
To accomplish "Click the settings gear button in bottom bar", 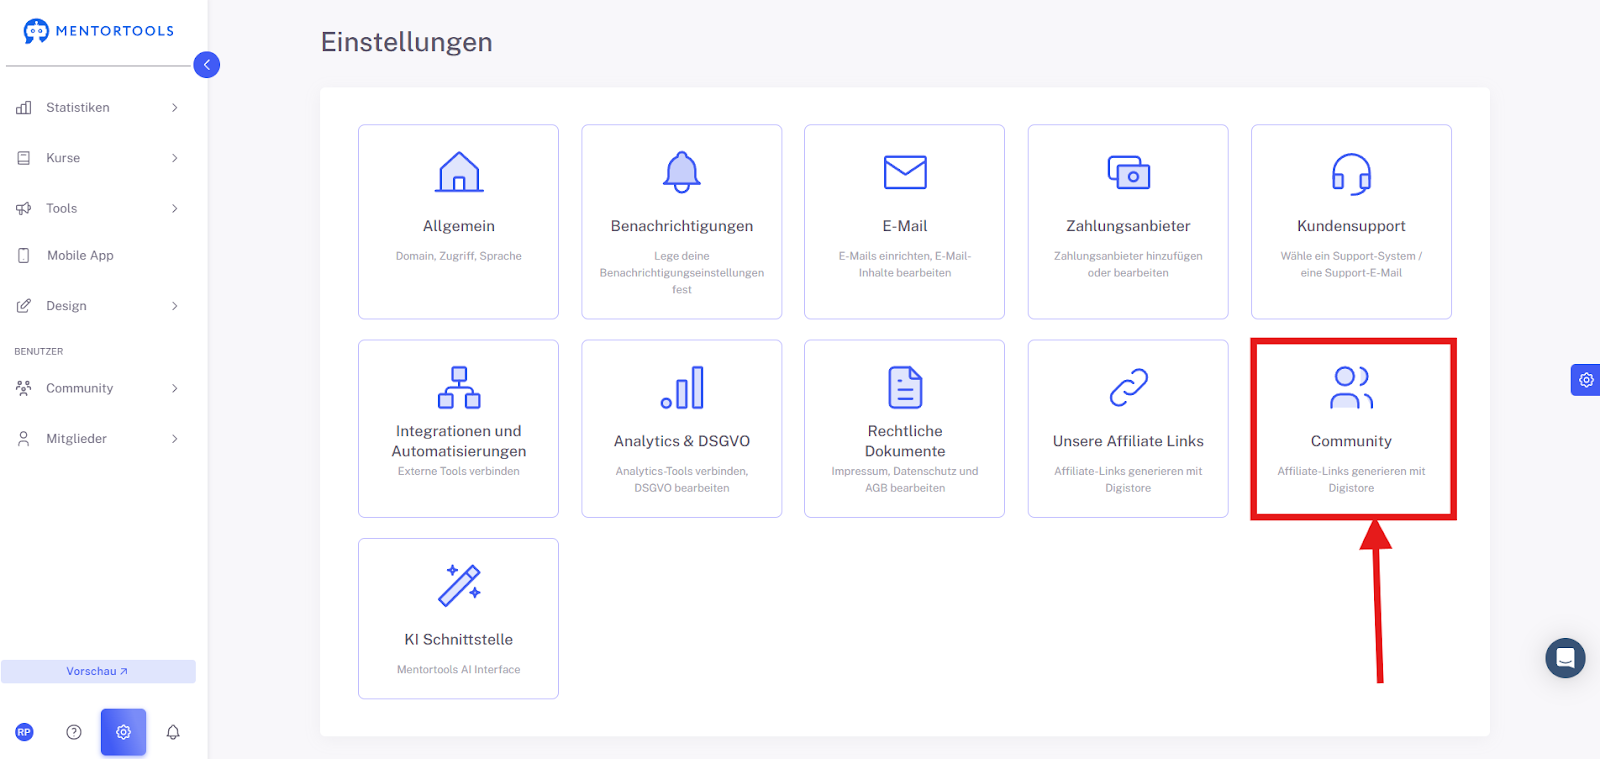I will click(x=123, y=732).
